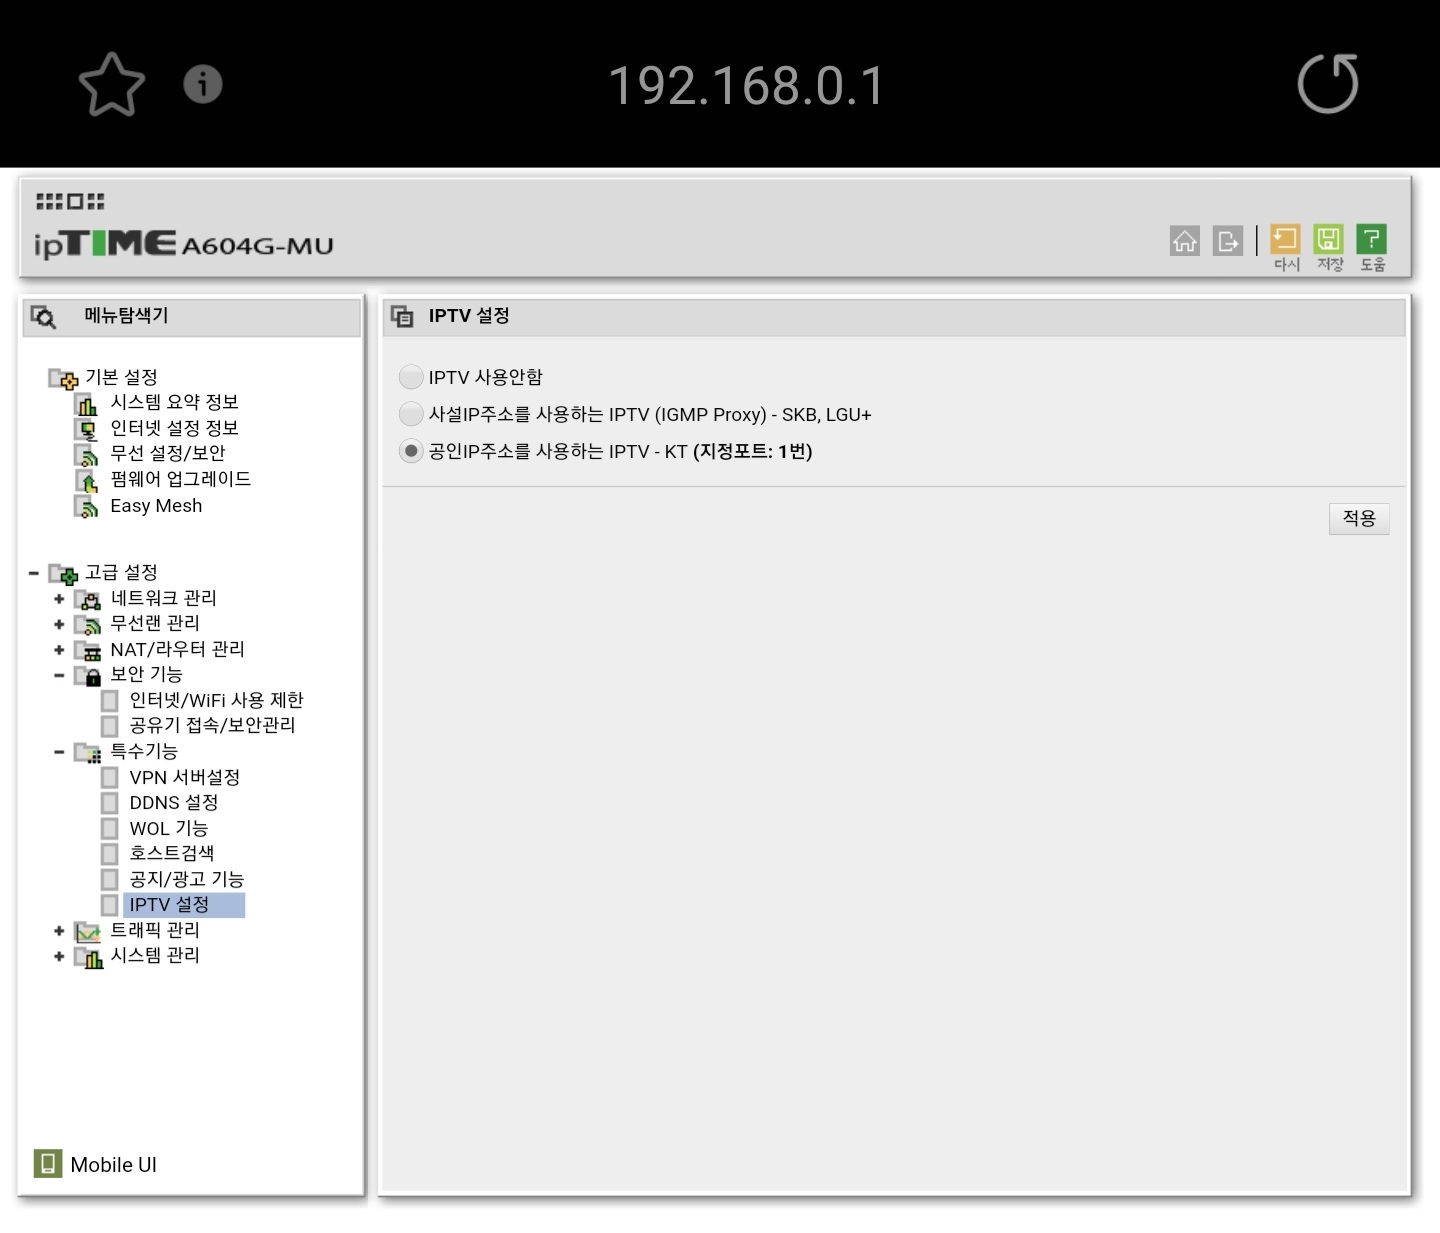Screen dimensions: 1440x1233
Task: Click 보안 기능 lock folder icon
Action: coord(88,675)
